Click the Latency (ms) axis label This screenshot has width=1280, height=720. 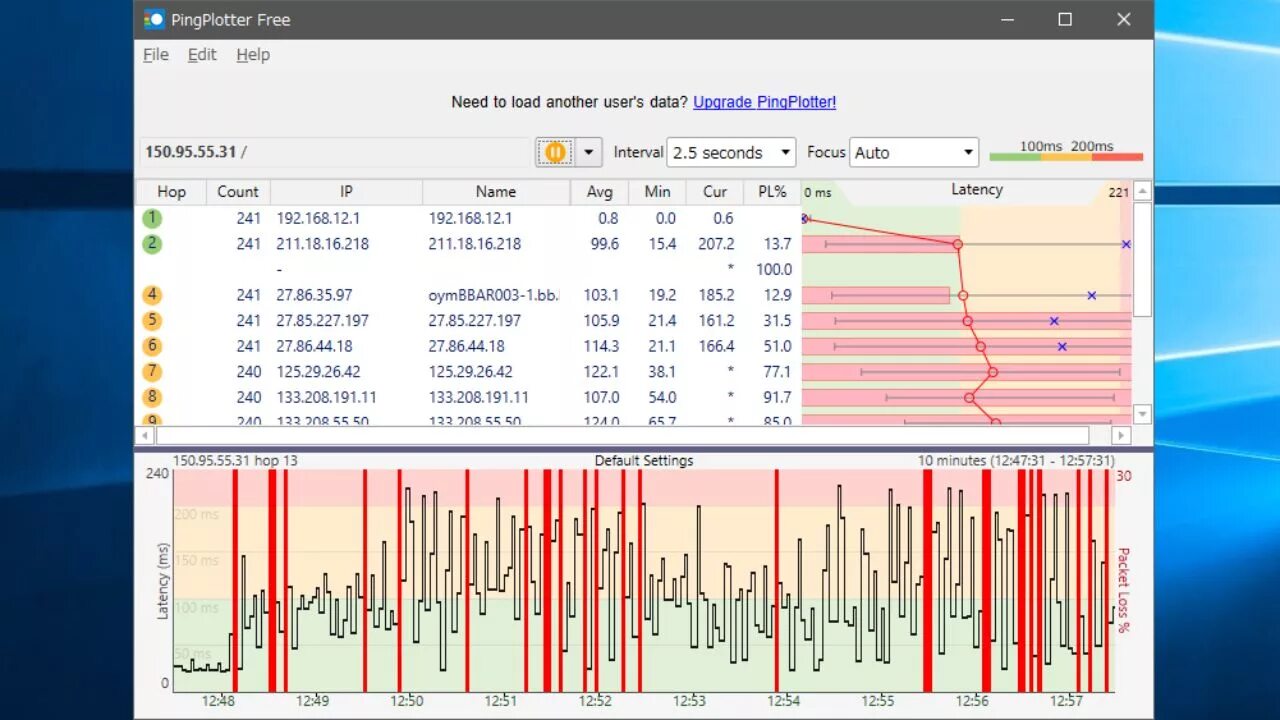(163, 581)
